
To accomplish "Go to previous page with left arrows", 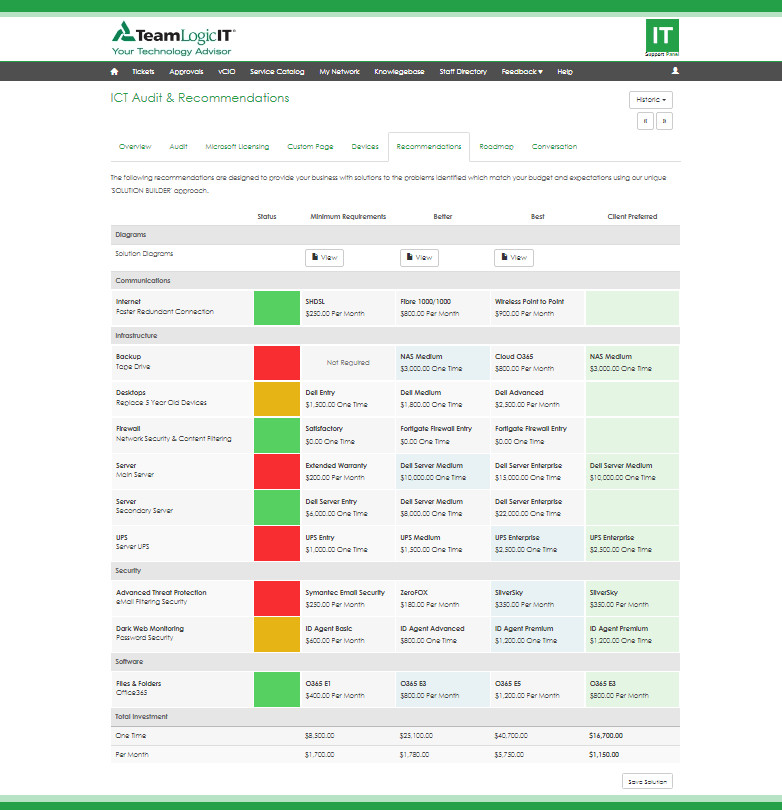I will pos(645,120).
